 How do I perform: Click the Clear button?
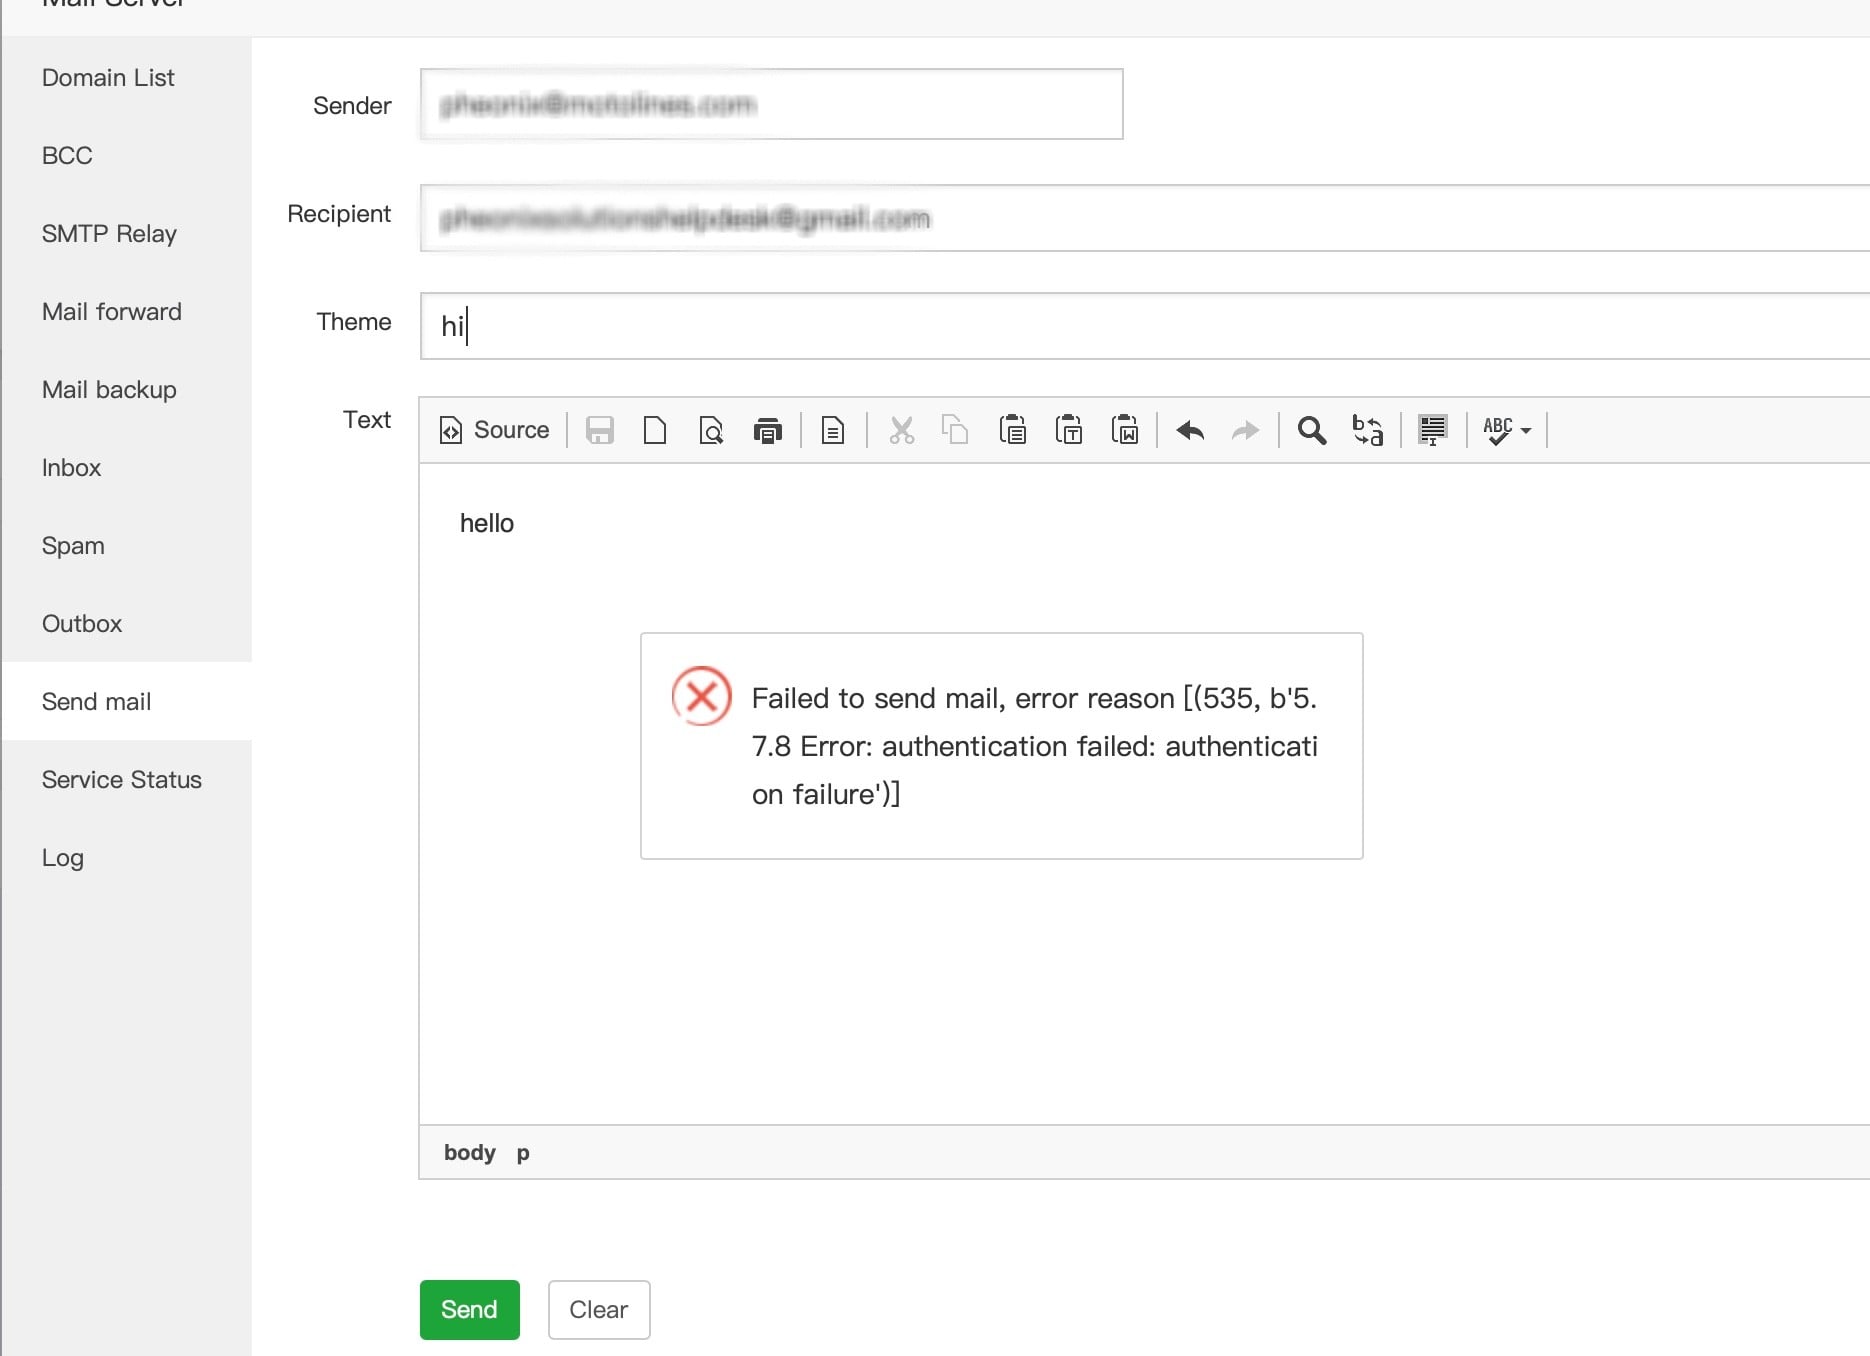pos(598,1310)
